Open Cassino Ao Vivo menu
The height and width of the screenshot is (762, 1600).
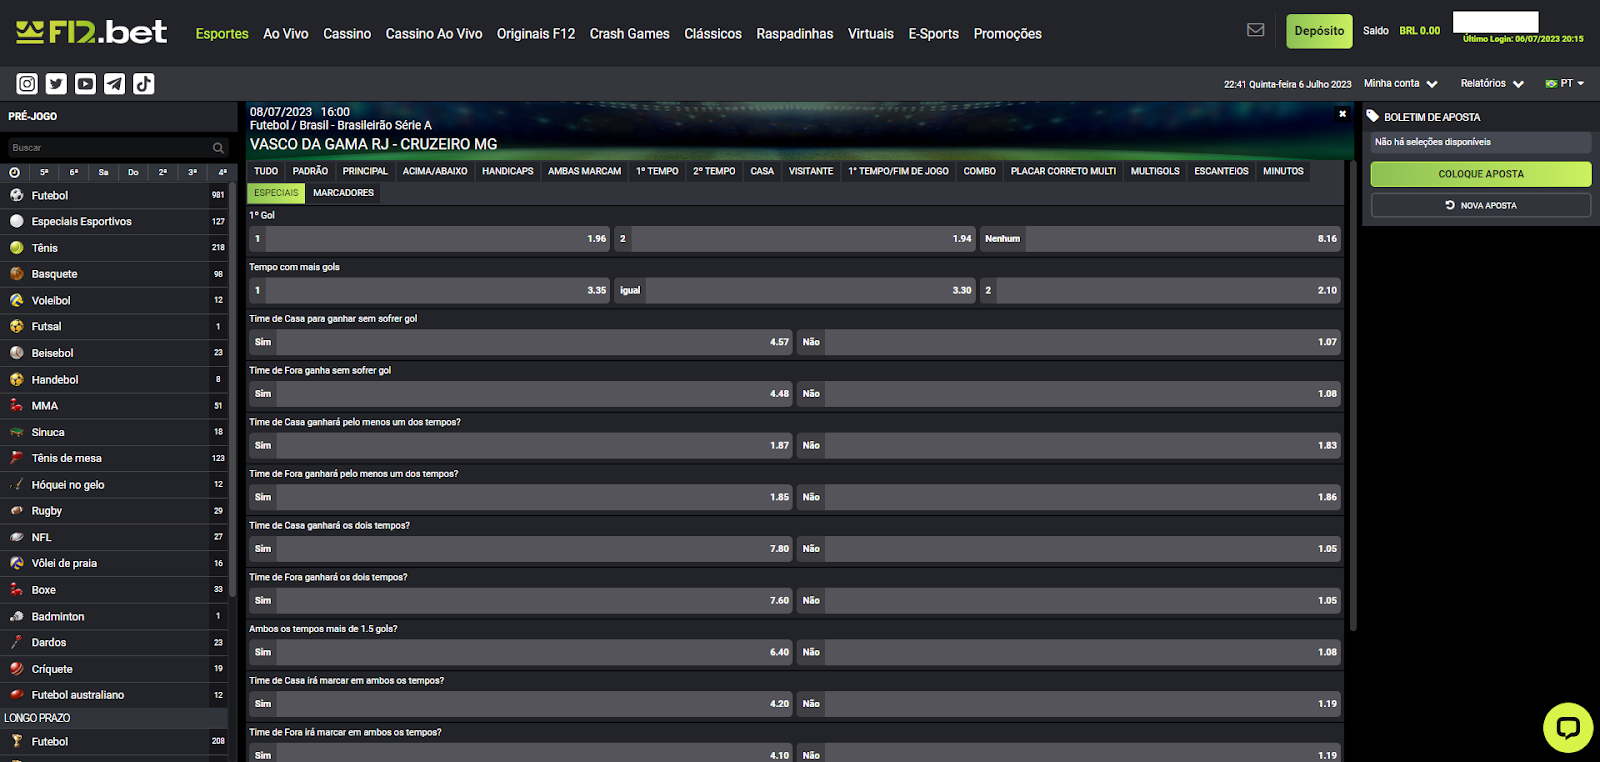pyautogui.click(x=434, y=34)
